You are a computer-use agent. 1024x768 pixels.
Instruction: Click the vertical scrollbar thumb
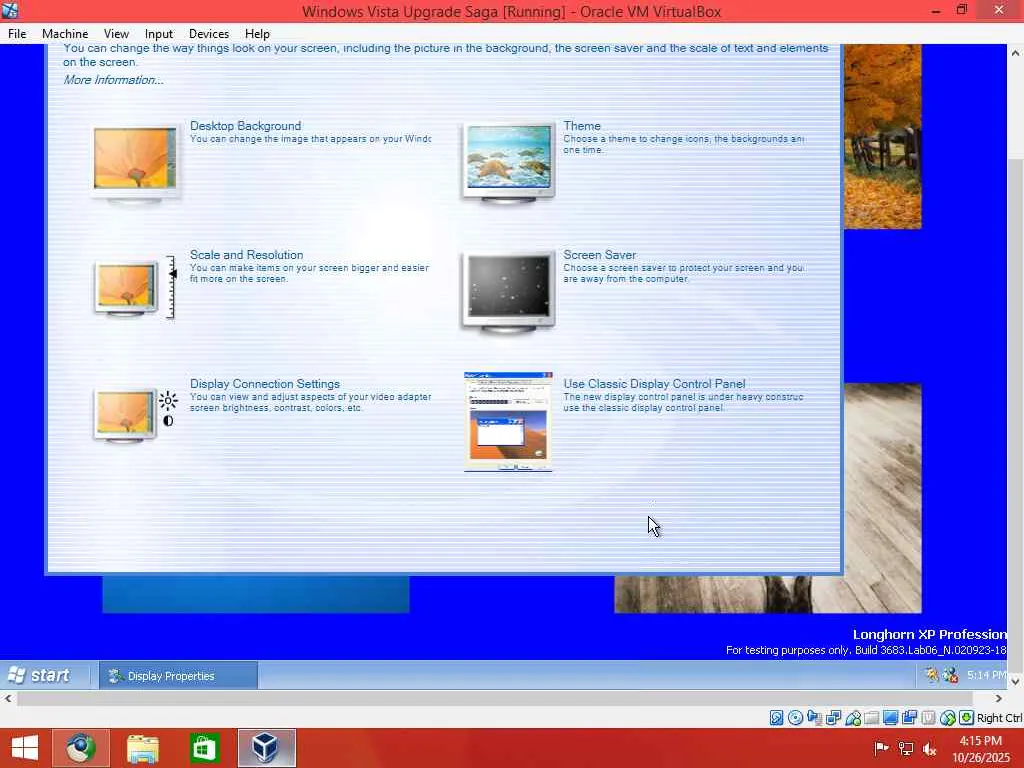(x=1016, y=415)
